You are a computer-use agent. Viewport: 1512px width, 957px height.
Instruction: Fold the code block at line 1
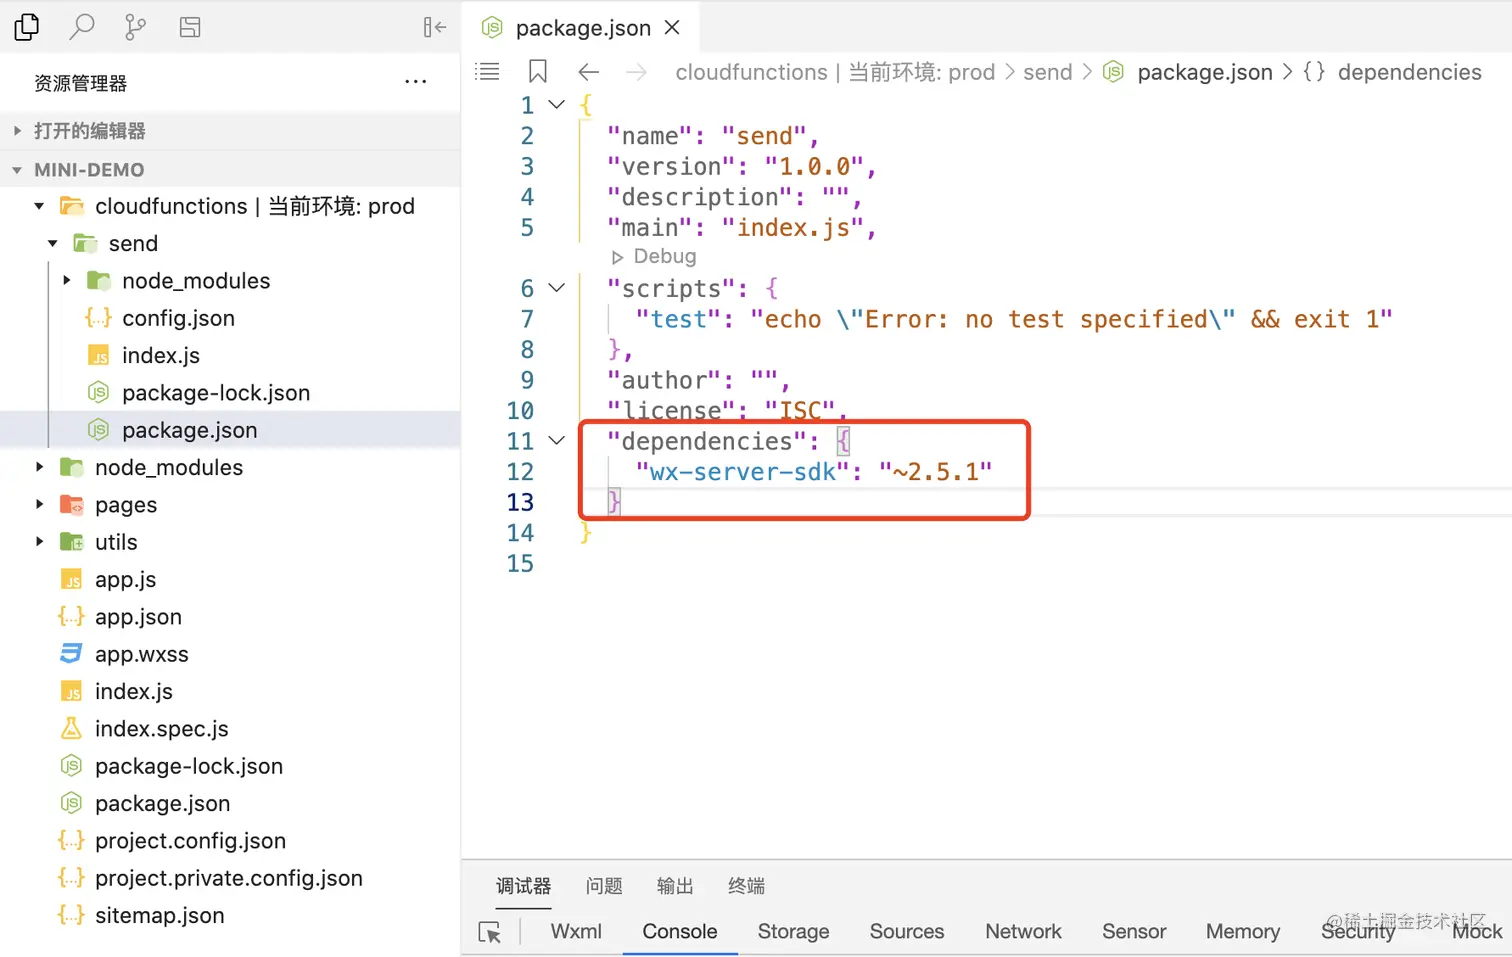(557, 105)
